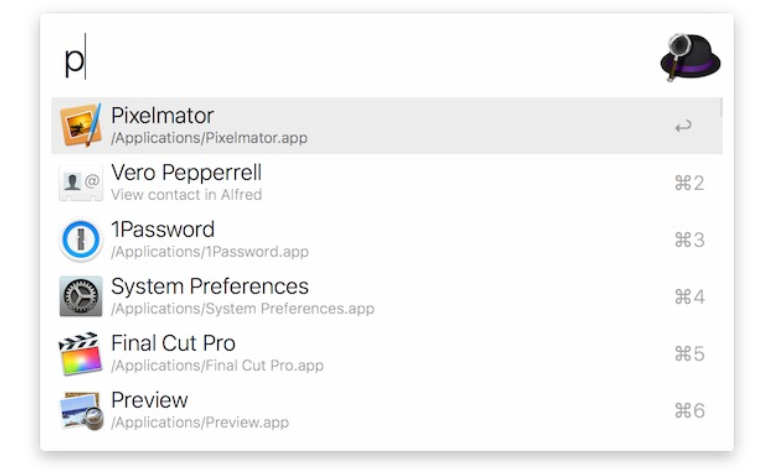Click the 1Password app icon
The height and width of the screenshot is (475, 775).
pos(81,240)
